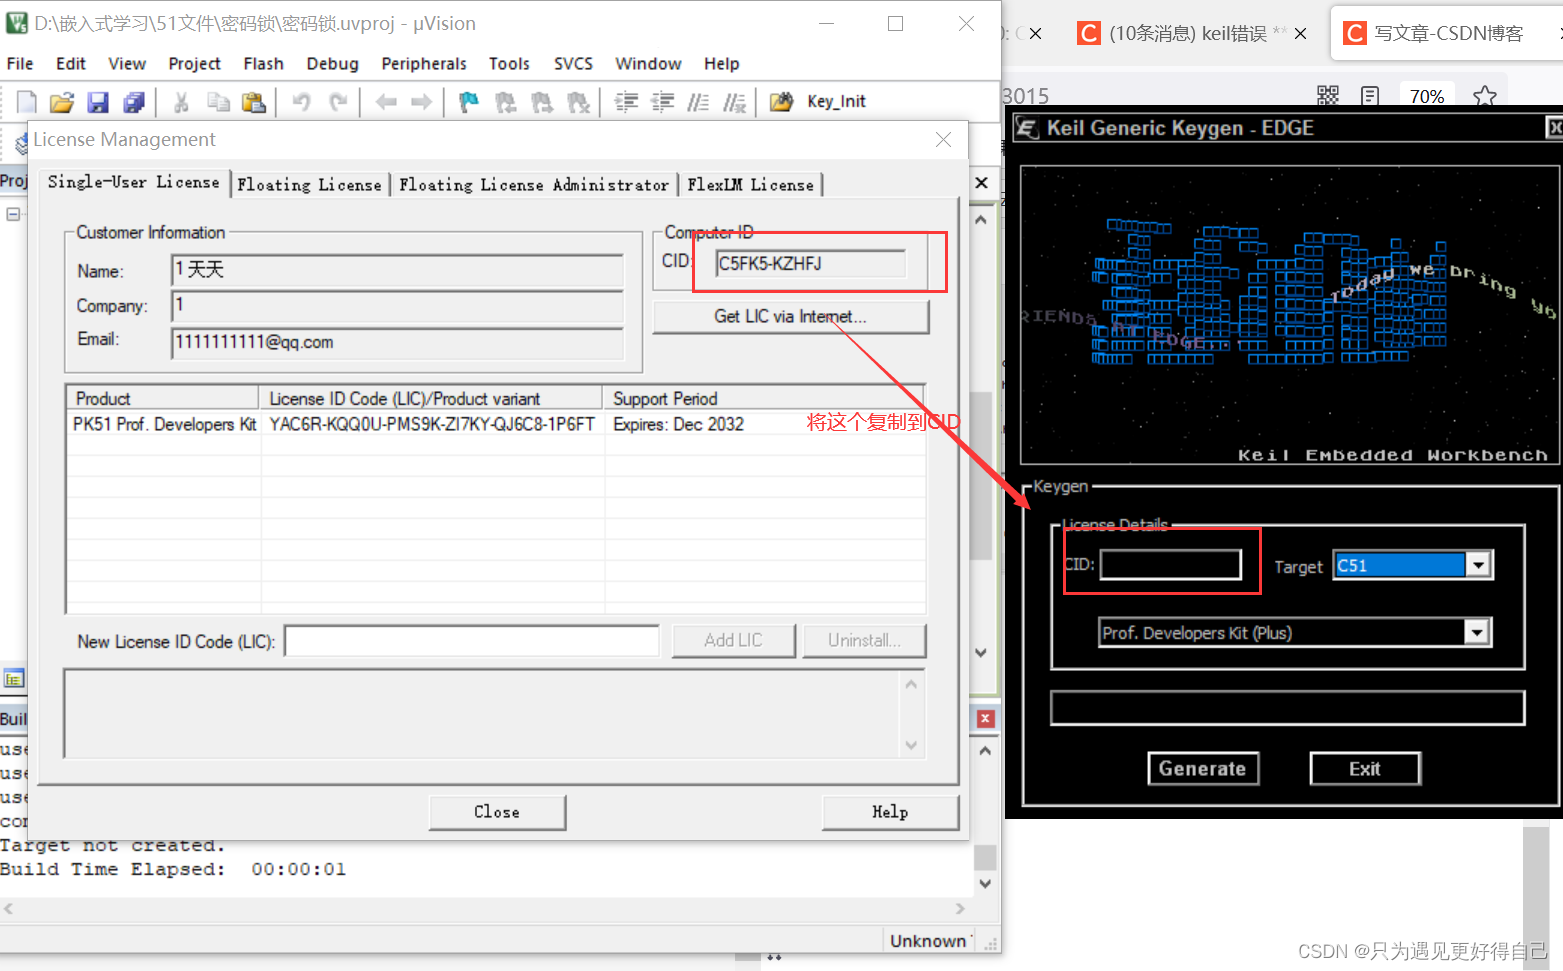The width and height of the screenshot is (1563, 971).
Task: Click the Build Output scroll down arrow
Action: pyautogui.click(x=985, y=883)
